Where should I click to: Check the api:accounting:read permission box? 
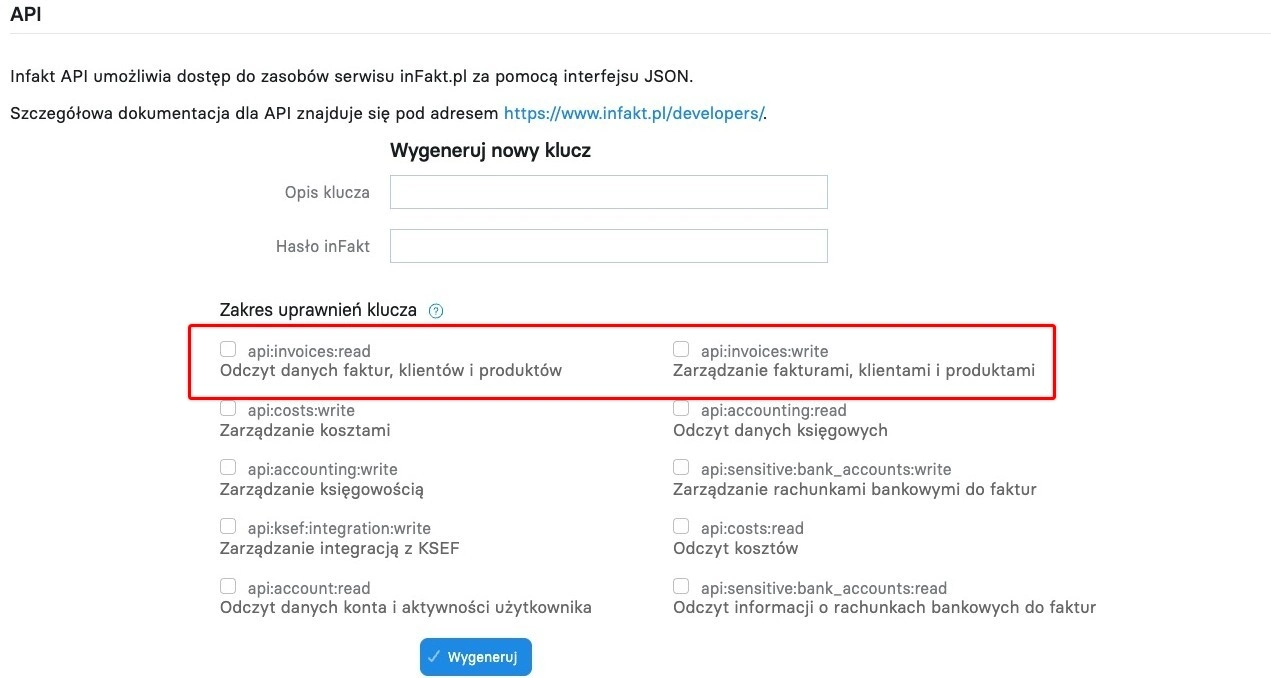[681, 408]
